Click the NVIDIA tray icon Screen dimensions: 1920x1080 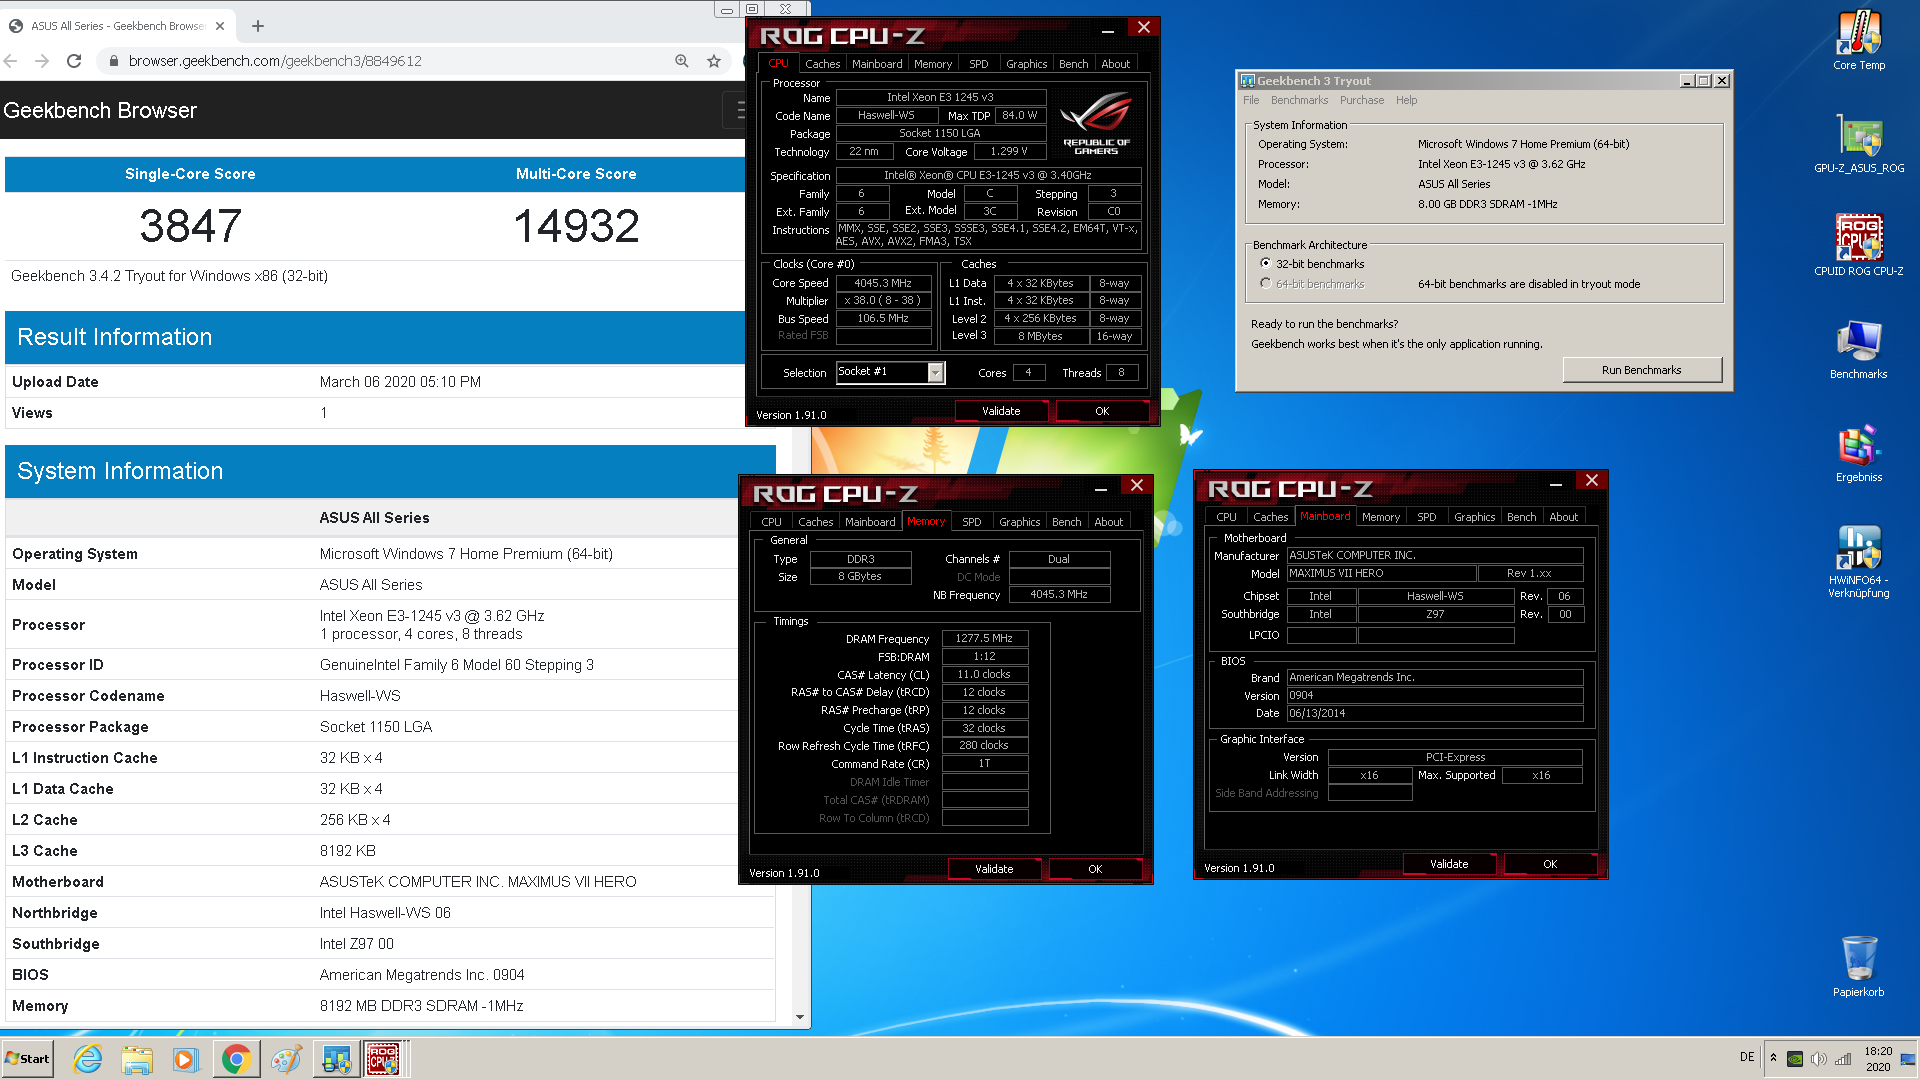click(x=1795, y=1059)
